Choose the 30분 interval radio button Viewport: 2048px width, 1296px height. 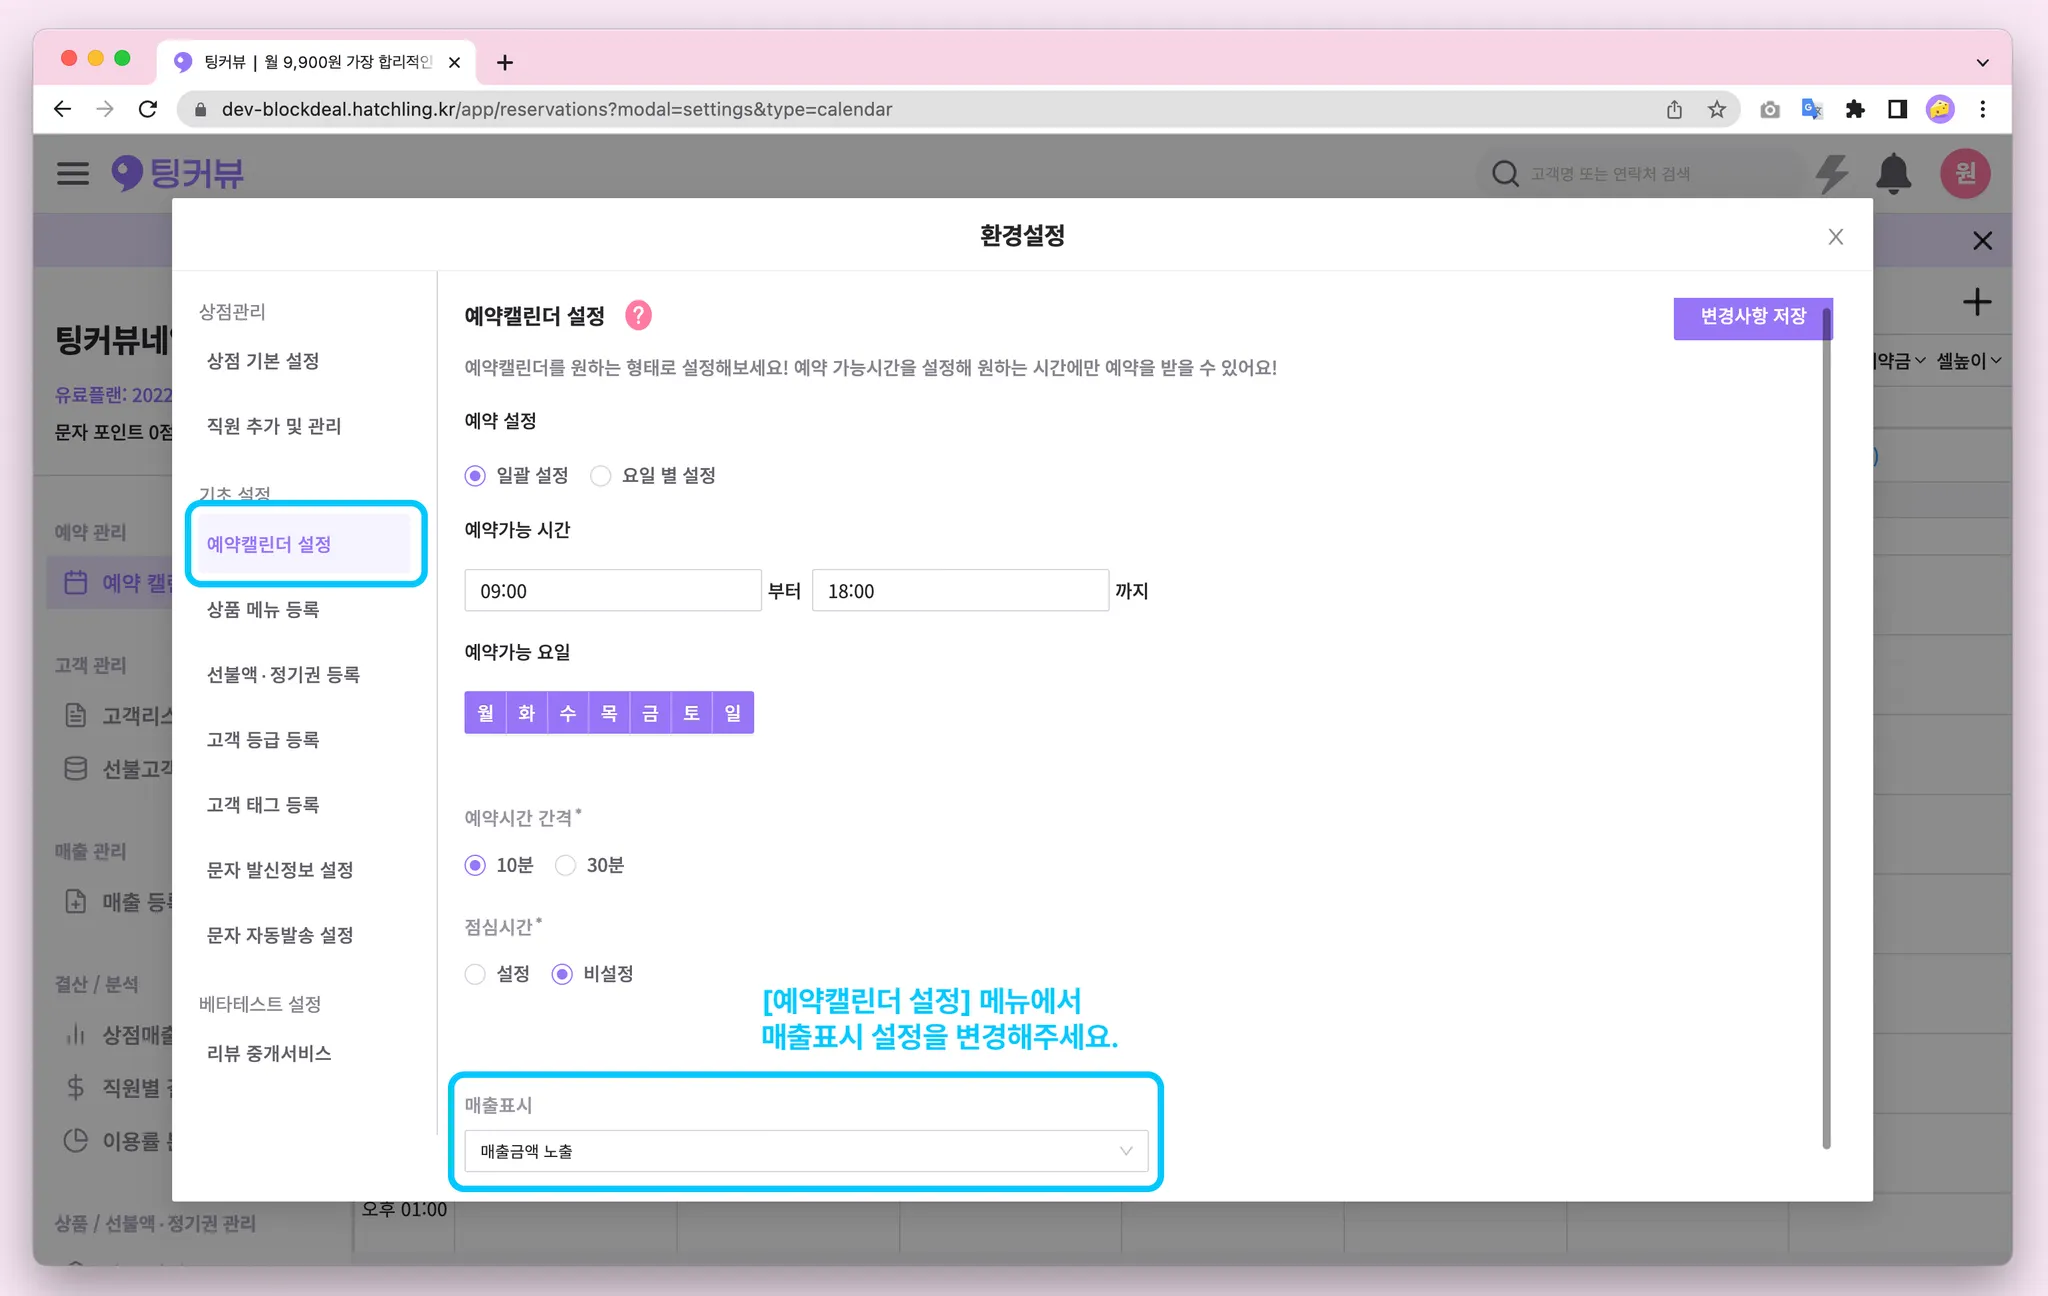[x=566, y=865]
